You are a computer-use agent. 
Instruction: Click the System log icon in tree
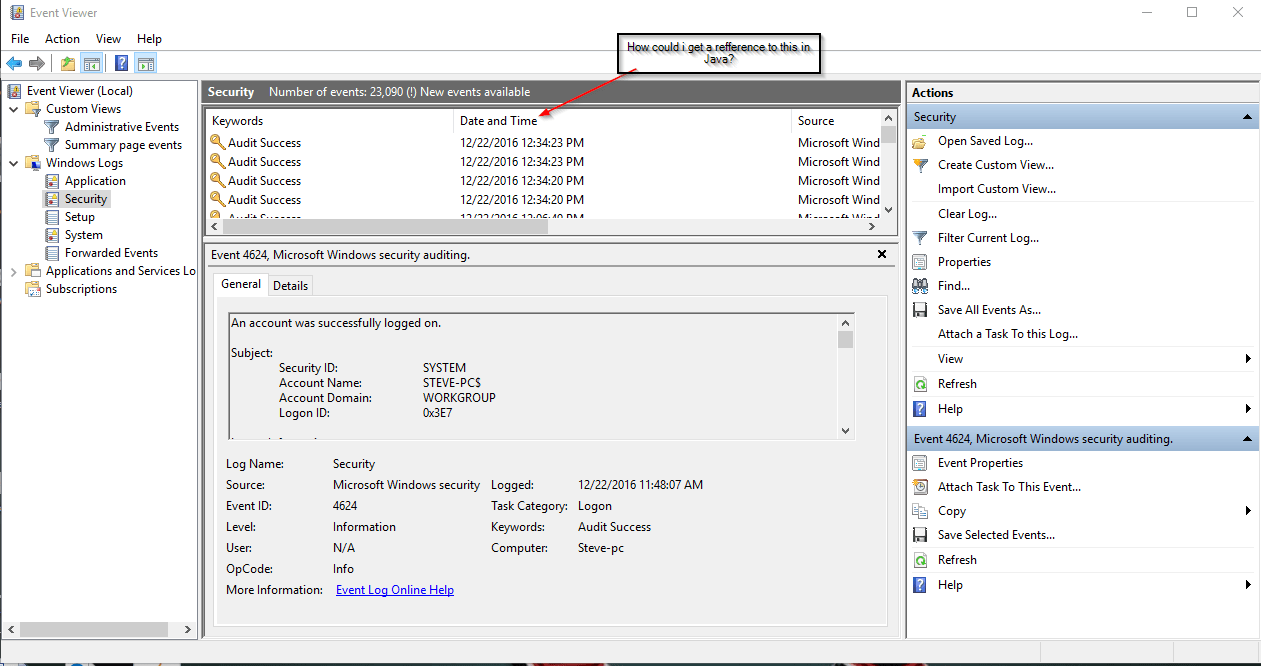click(52, 235)
